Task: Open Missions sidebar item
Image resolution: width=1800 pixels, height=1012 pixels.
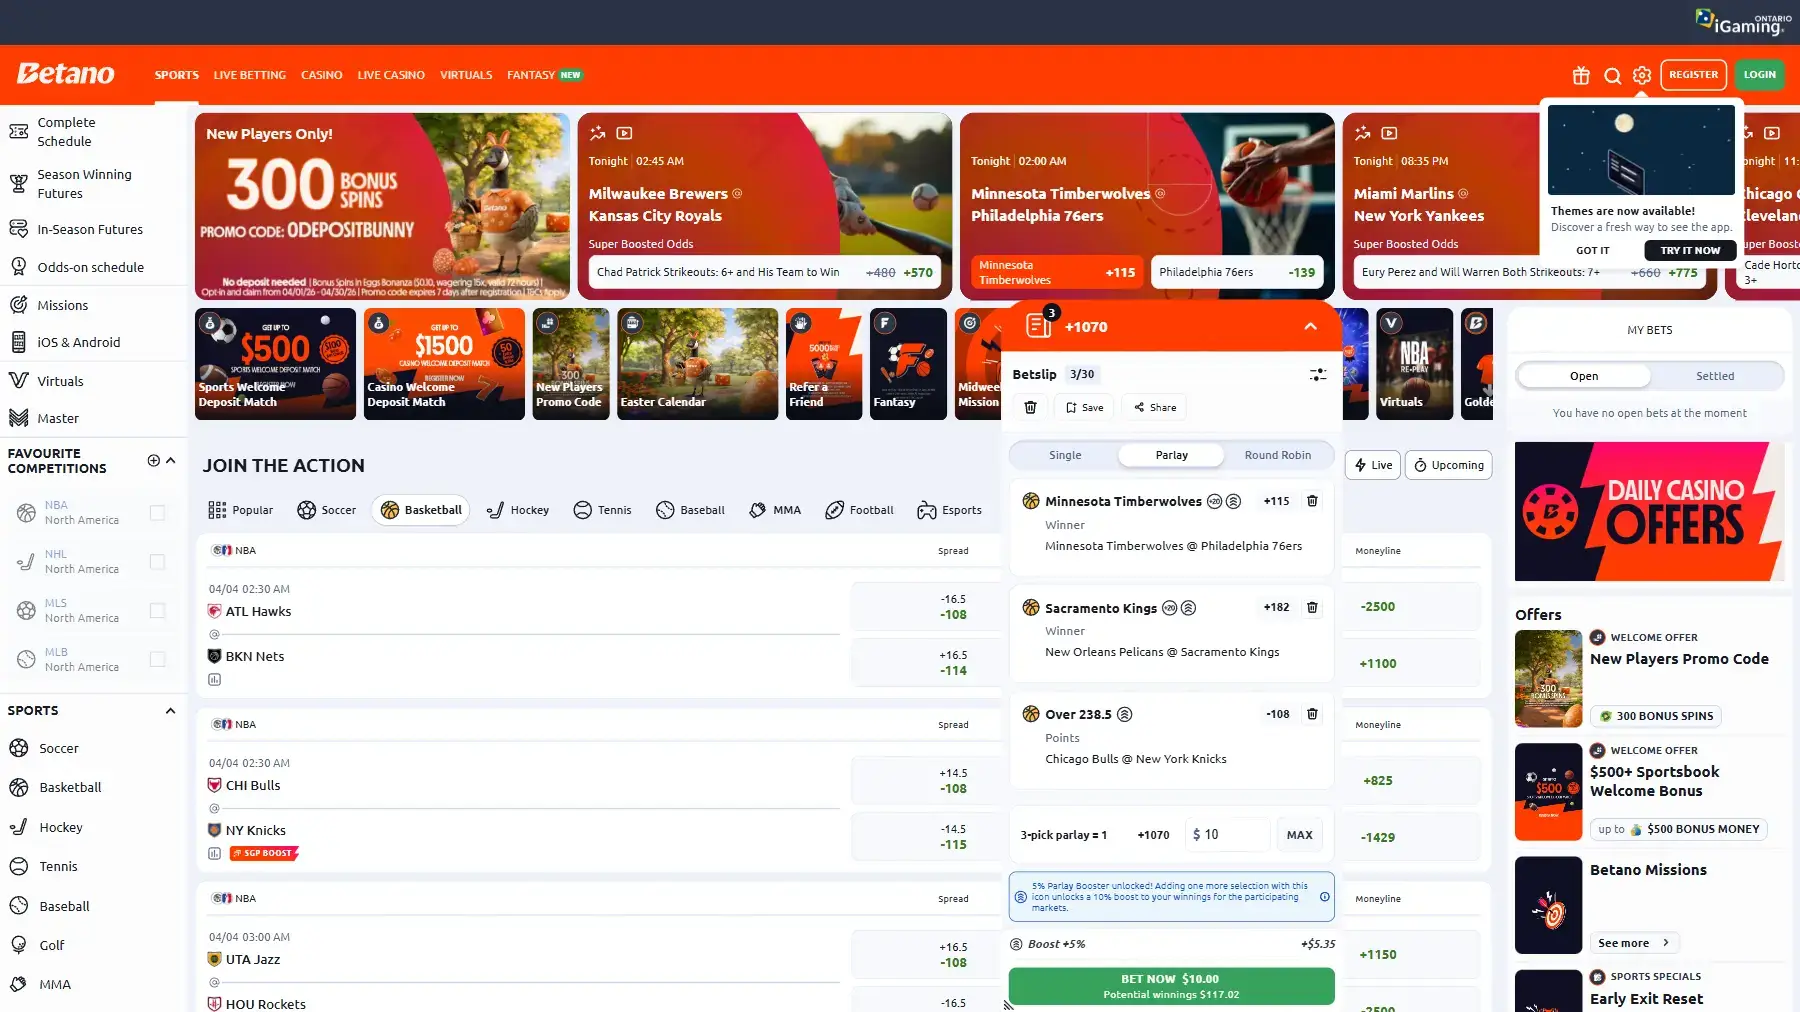Action: (94, 305)
